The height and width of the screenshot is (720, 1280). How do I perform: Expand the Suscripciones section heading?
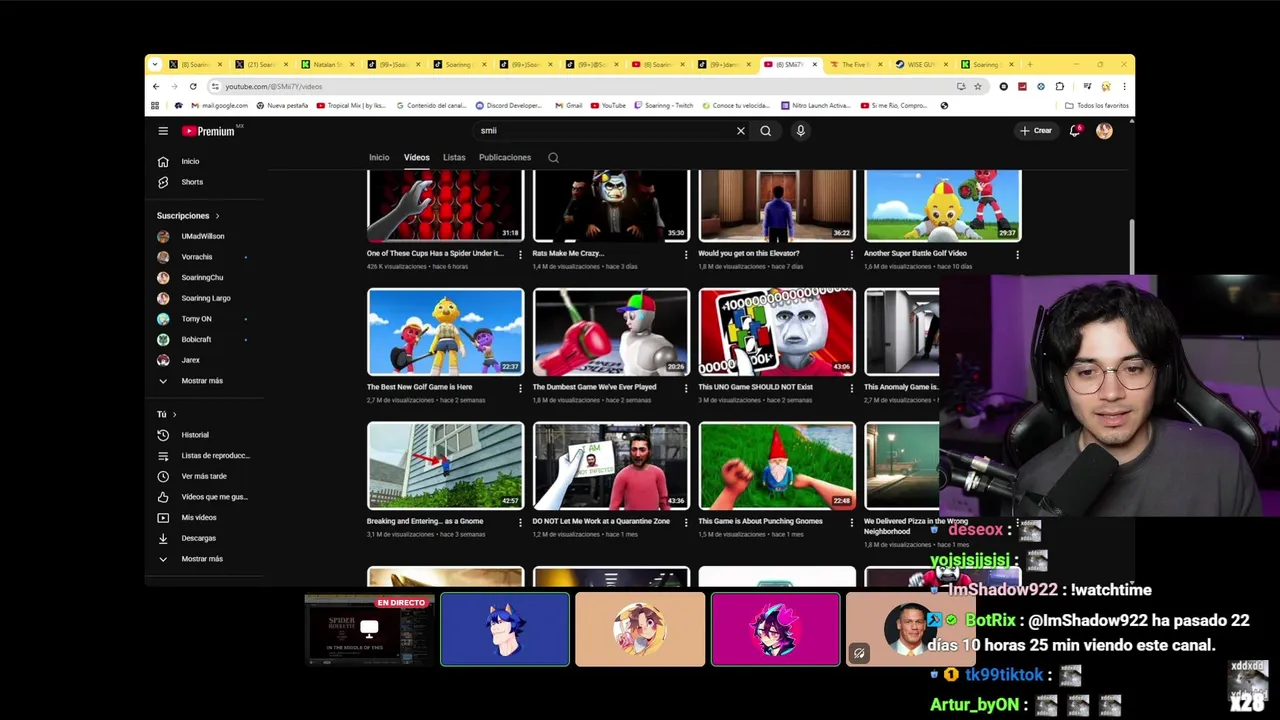click(x=188, y=216)
